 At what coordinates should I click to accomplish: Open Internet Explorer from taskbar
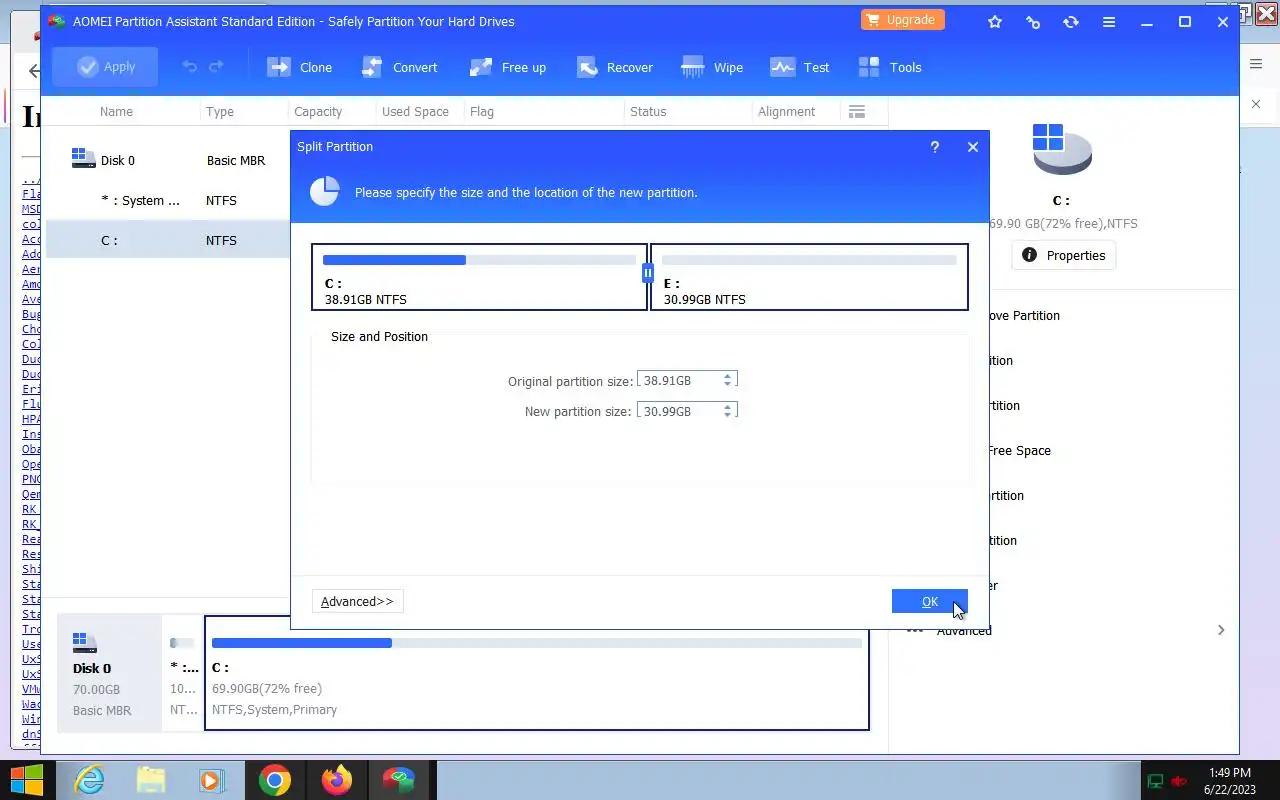(89, 780)
